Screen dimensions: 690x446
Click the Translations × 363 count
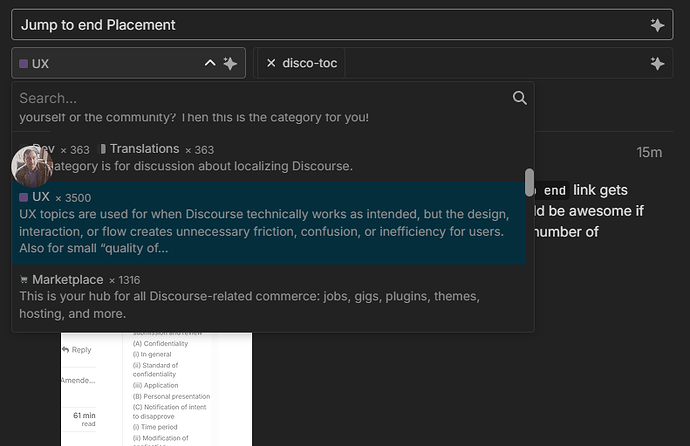[199, 150]
